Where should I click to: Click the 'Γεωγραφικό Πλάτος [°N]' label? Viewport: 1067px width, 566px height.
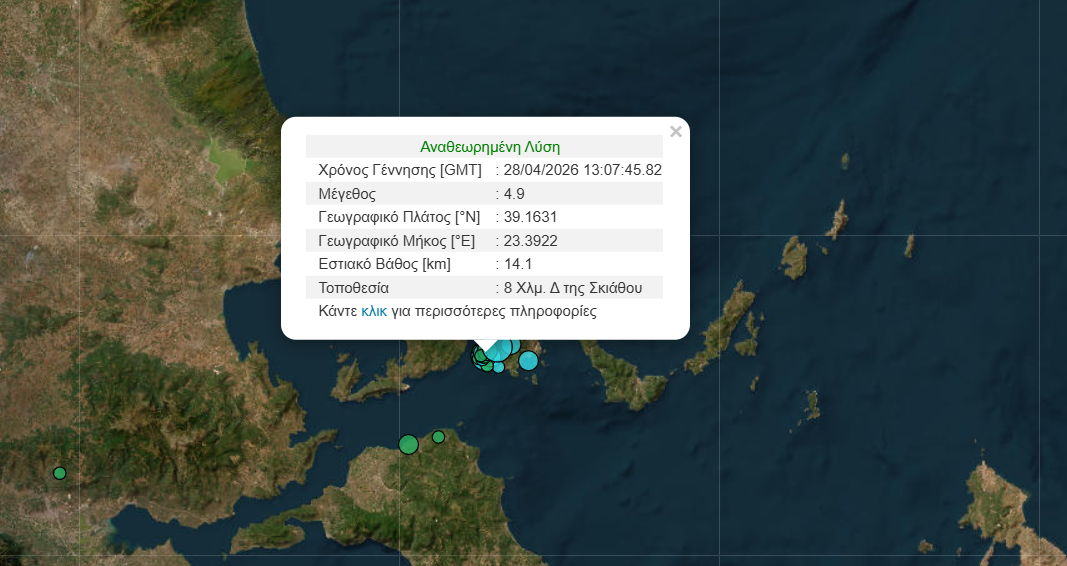(398, 217)
